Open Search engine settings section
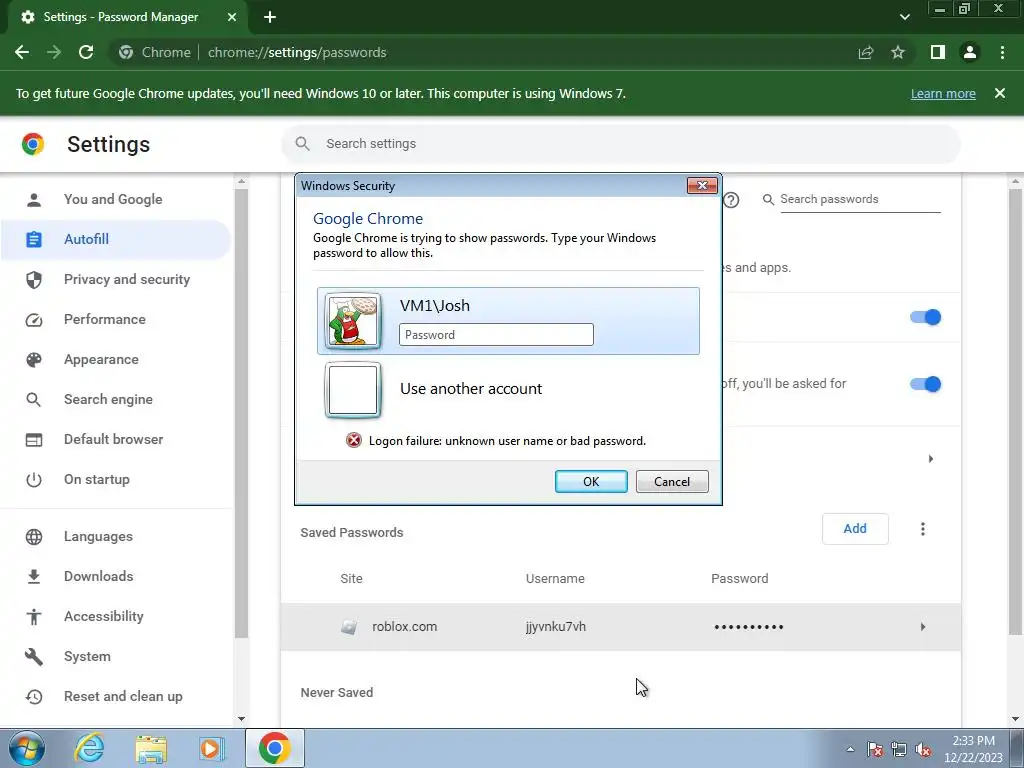Image resolution: width=1024 pixels, height=768 pixels. coord(108,399)
